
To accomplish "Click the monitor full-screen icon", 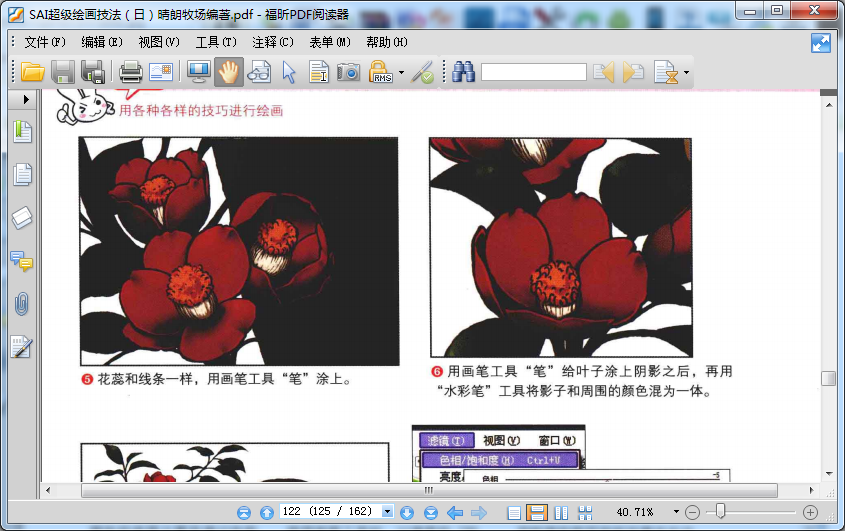I will [x=199, y=72].
